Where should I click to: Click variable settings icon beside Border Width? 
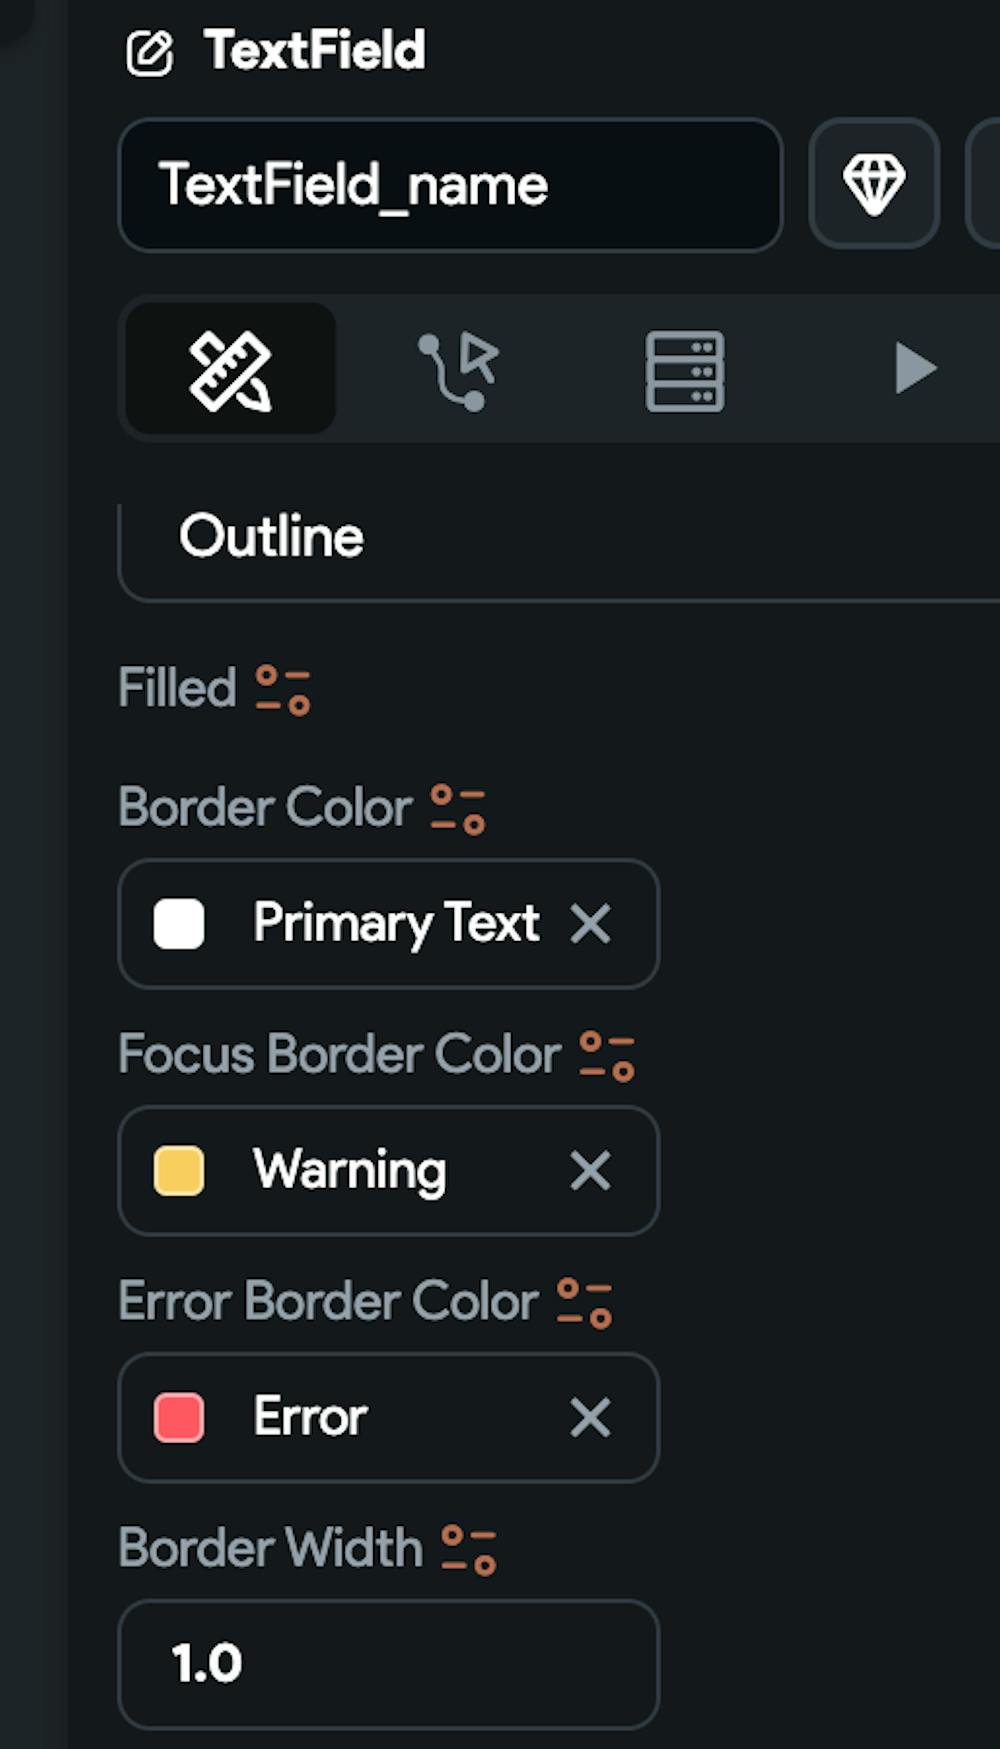click(469, 1550)
